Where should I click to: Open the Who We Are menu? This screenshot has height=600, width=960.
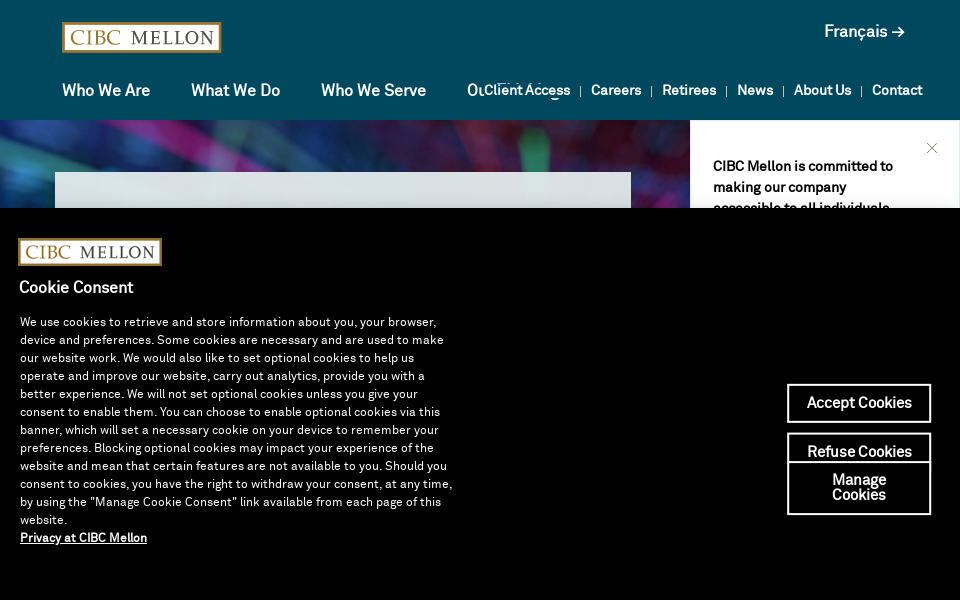[x=106, y=90]
